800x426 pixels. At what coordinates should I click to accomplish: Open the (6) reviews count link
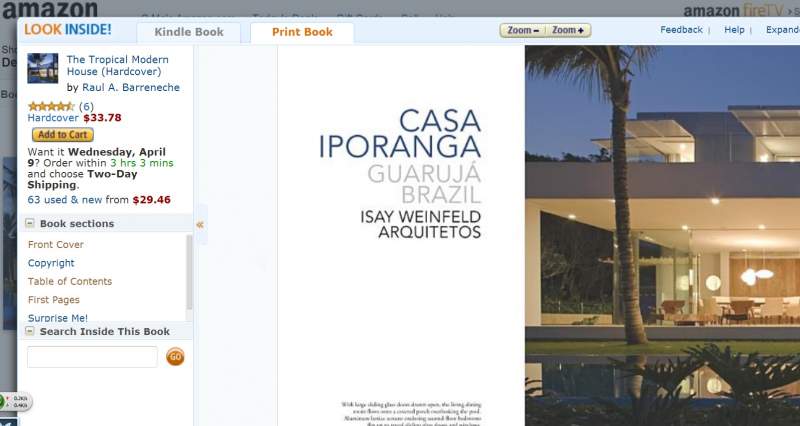coord(86,106)
